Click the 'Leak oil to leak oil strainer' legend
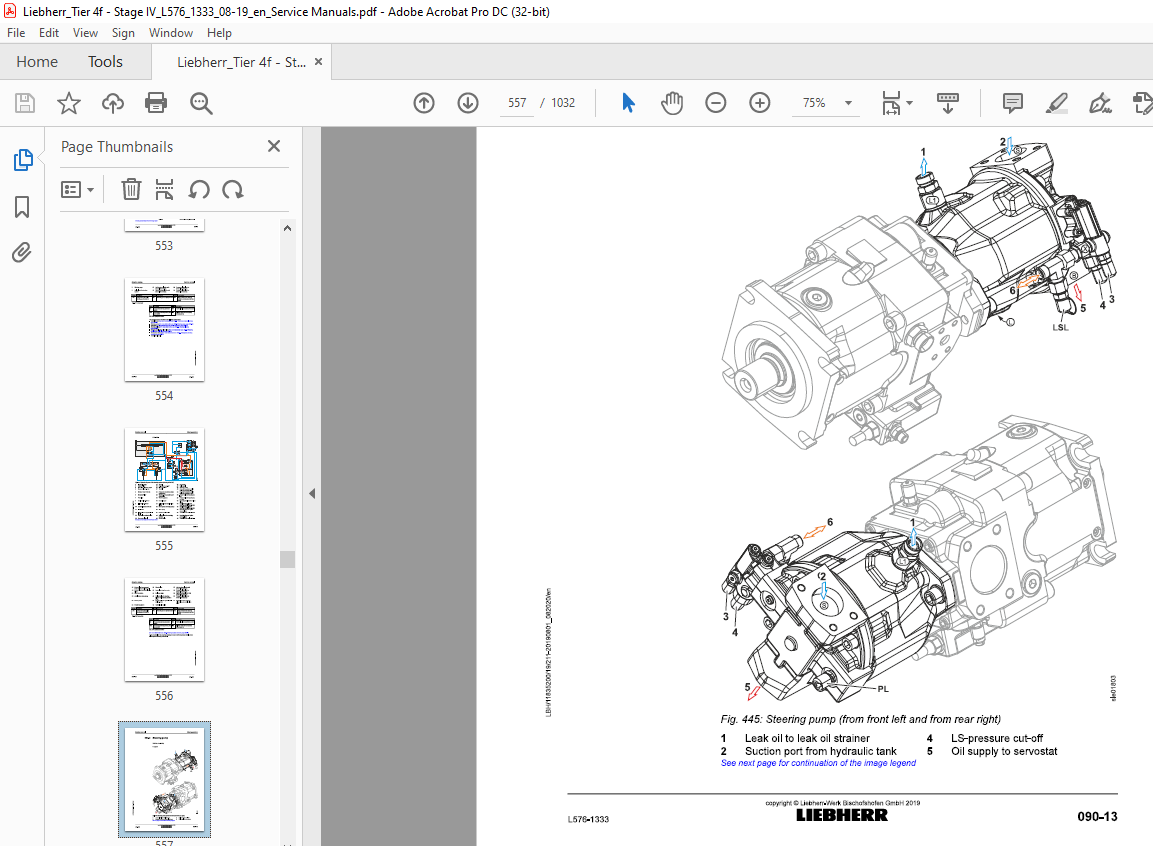The image size is (1153, 846). pyautogui.click(x=807, y=738)
